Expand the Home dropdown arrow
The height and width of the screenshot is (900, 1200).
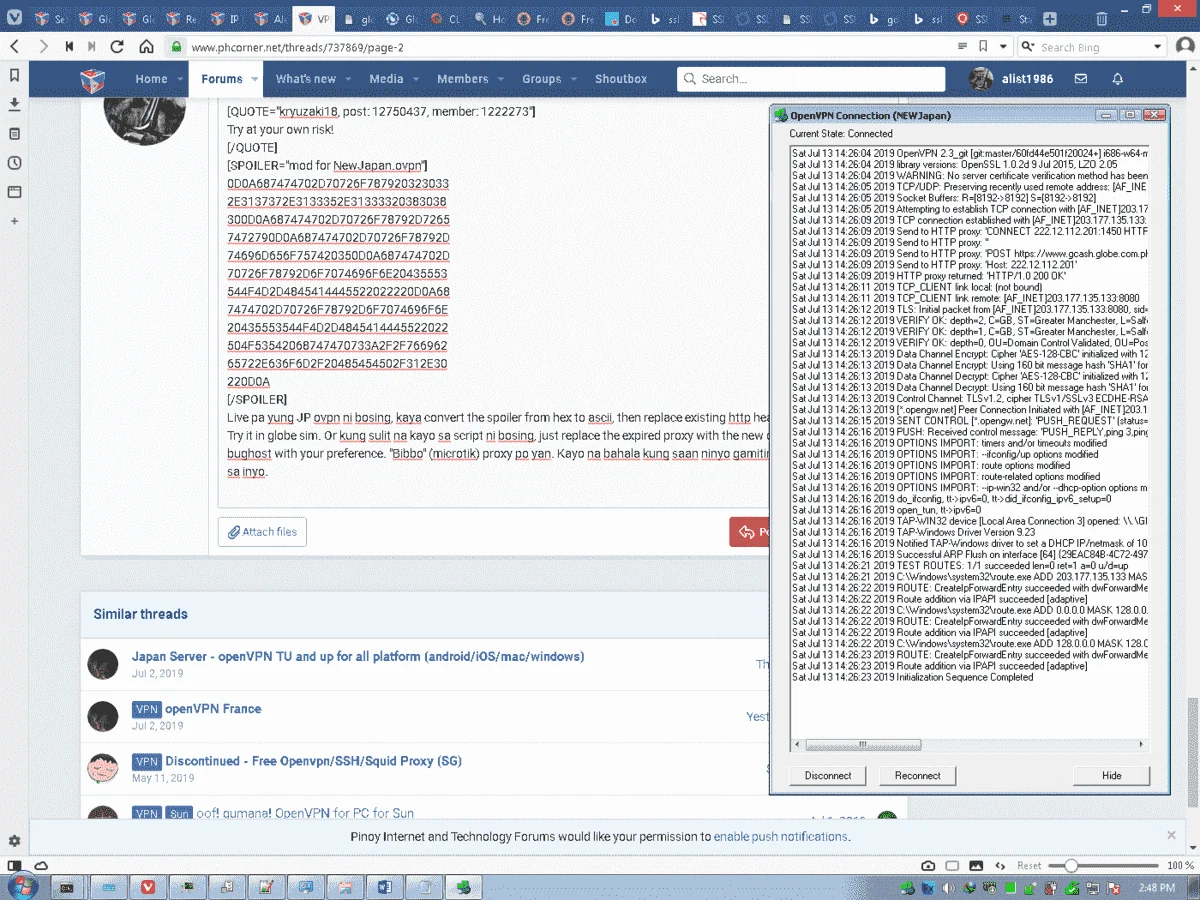coord(180,79)
